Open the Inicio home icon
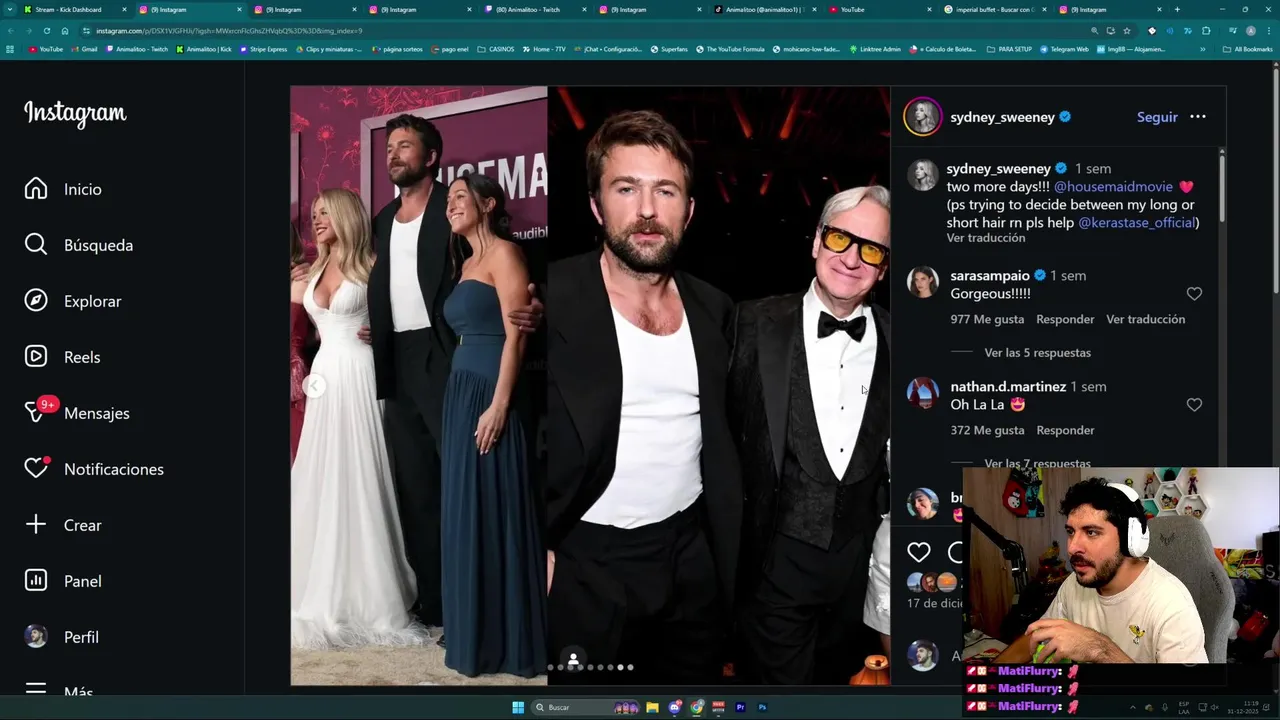1280x720 pixels. click(x=36, y=189)
